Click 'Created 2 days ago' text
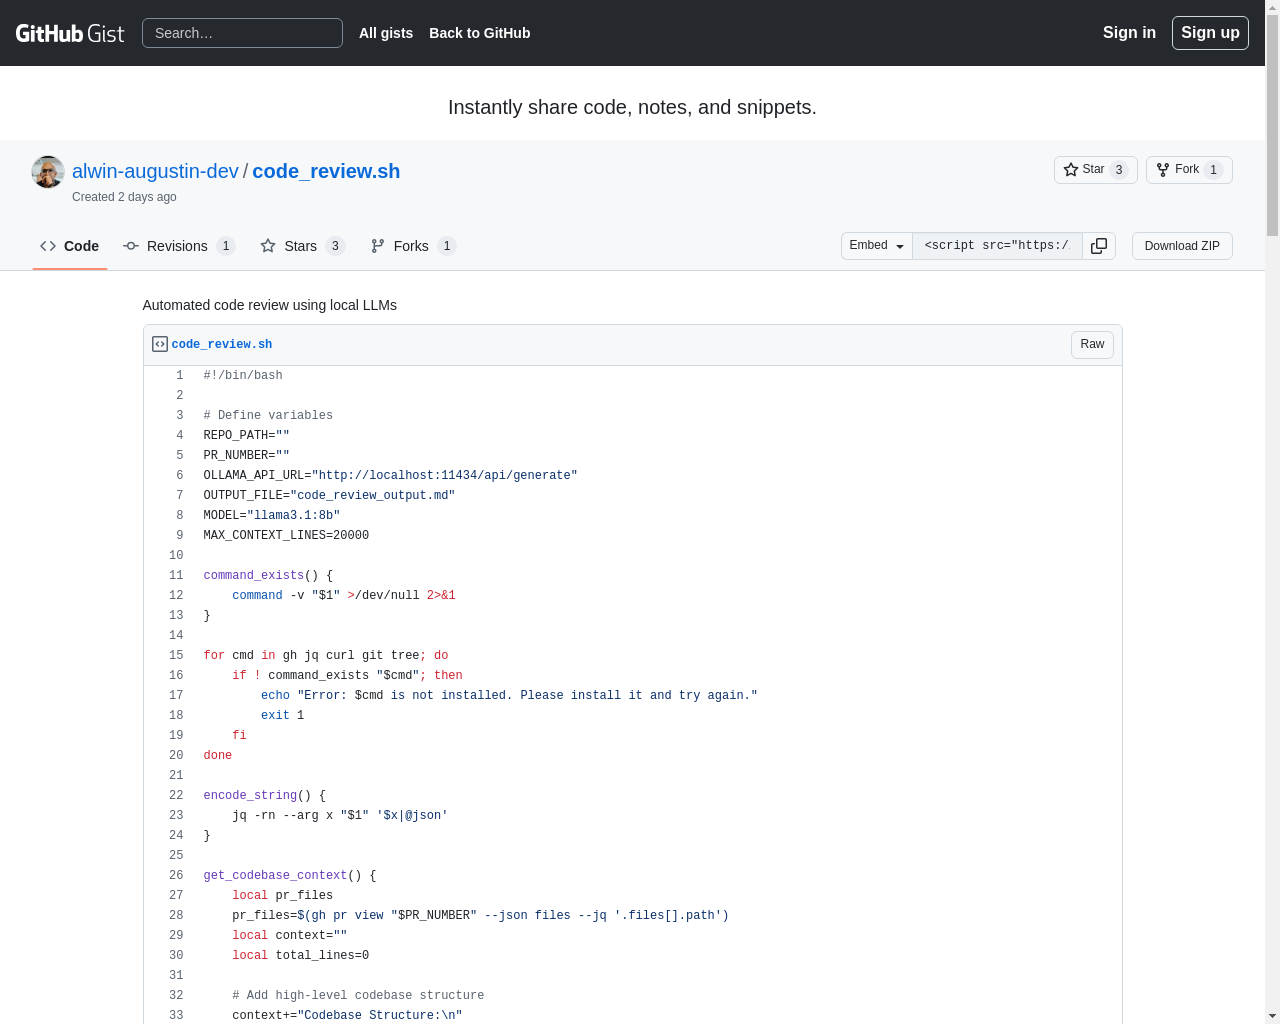This screenshot has width=1280, height=1024. (x=124, y=197)
